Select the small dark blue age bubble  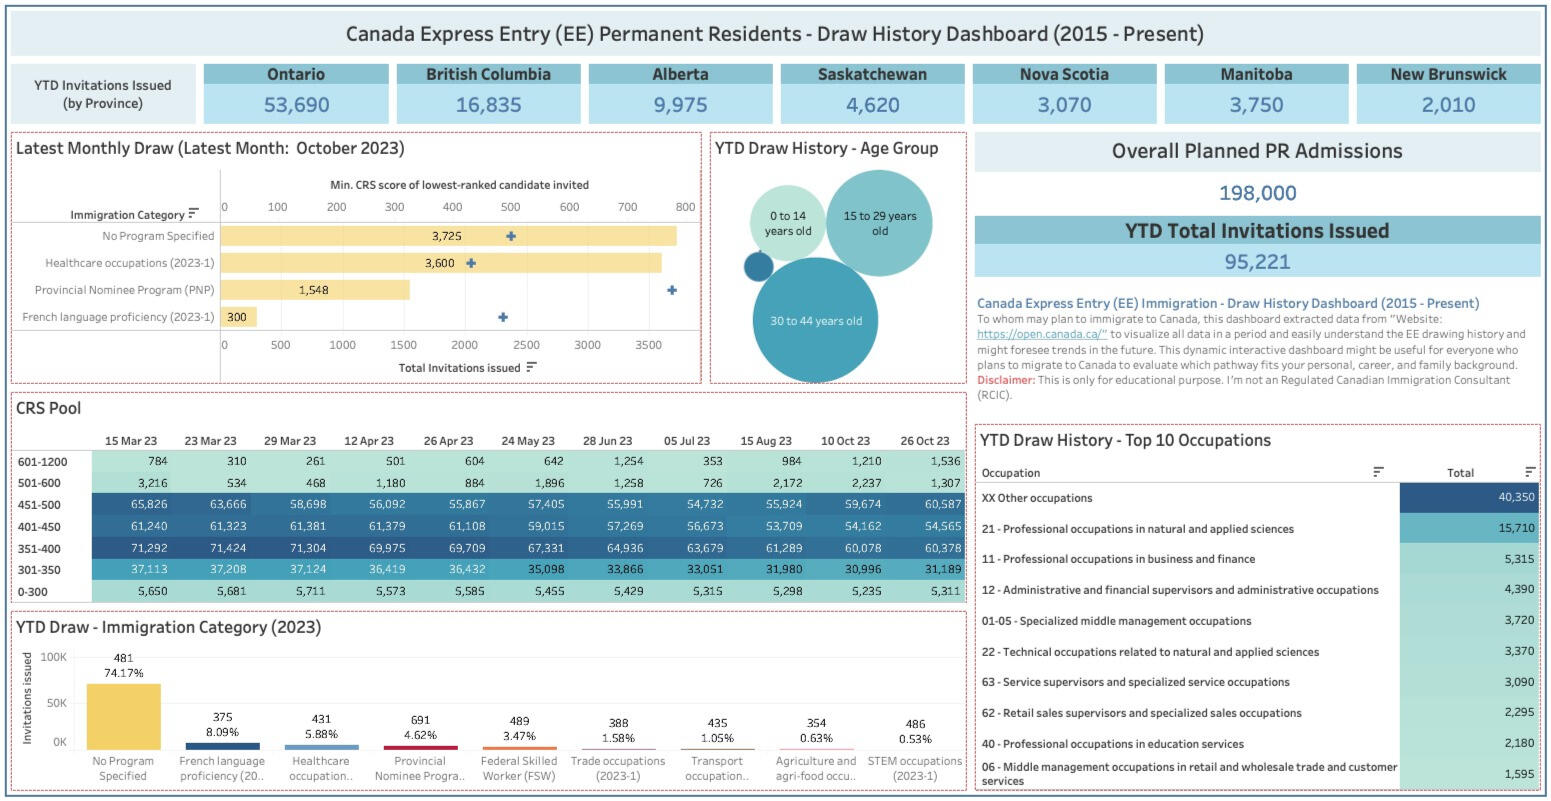(x=758, y=267)
